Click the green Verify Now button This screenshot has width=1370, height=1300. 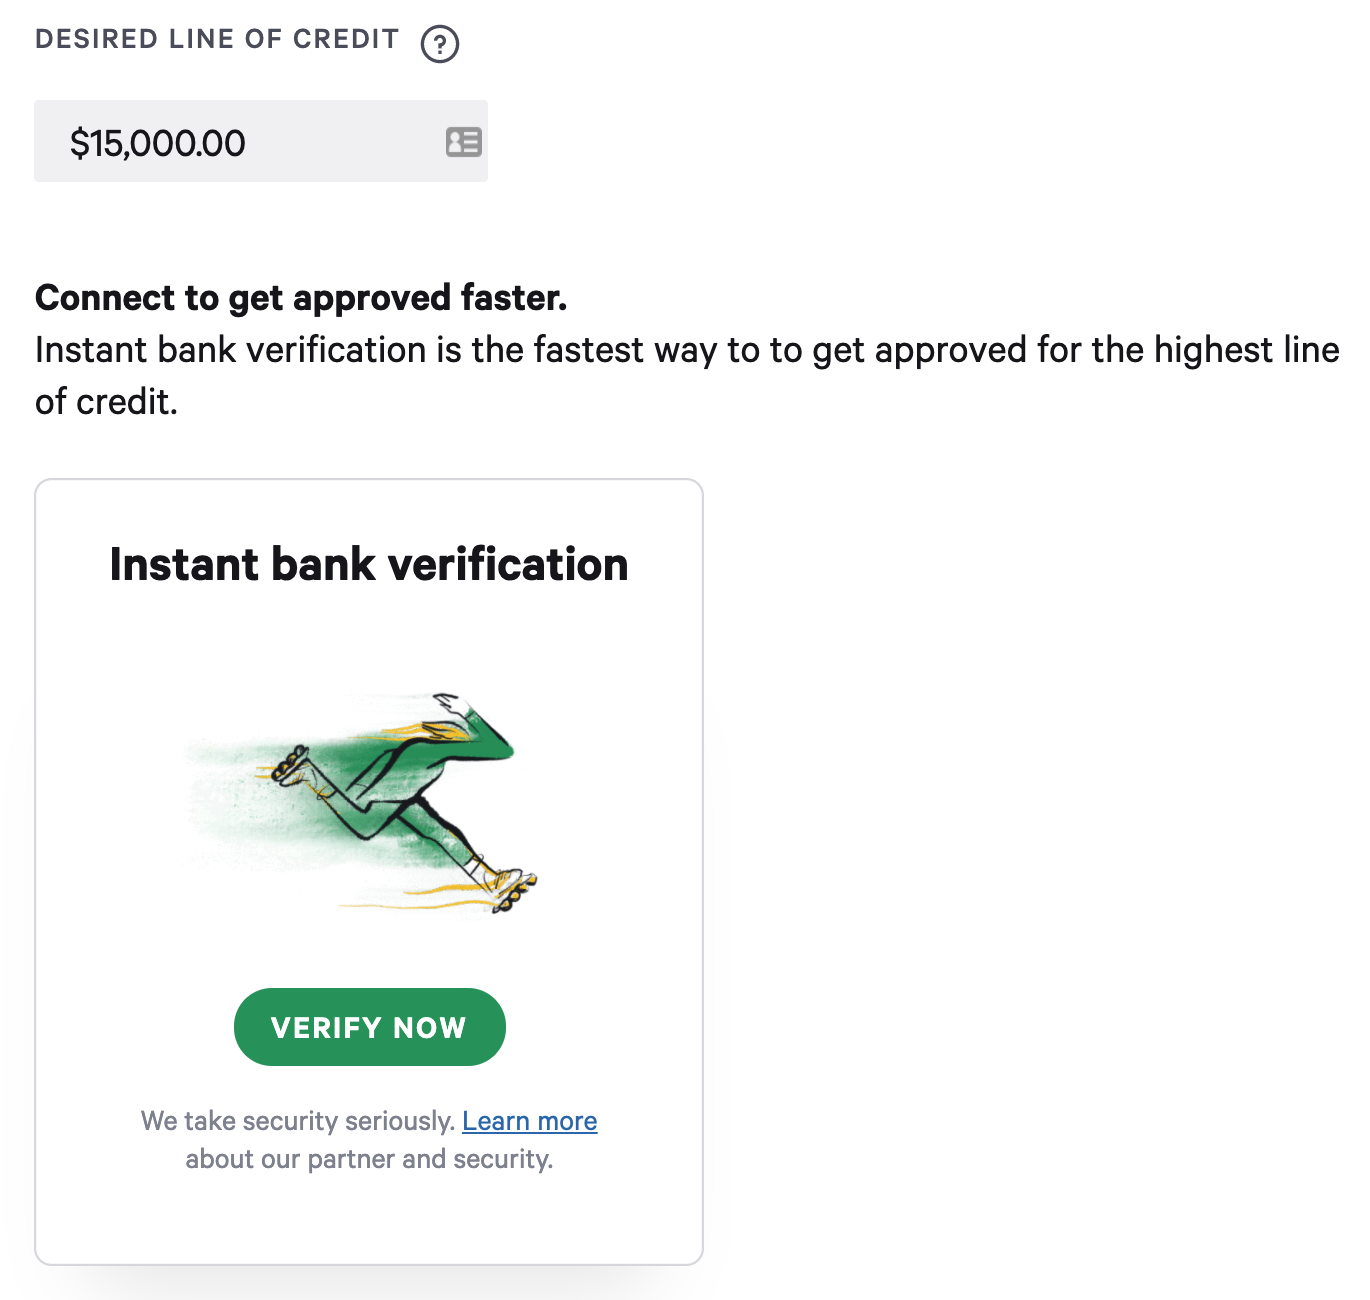(369, 1027)
